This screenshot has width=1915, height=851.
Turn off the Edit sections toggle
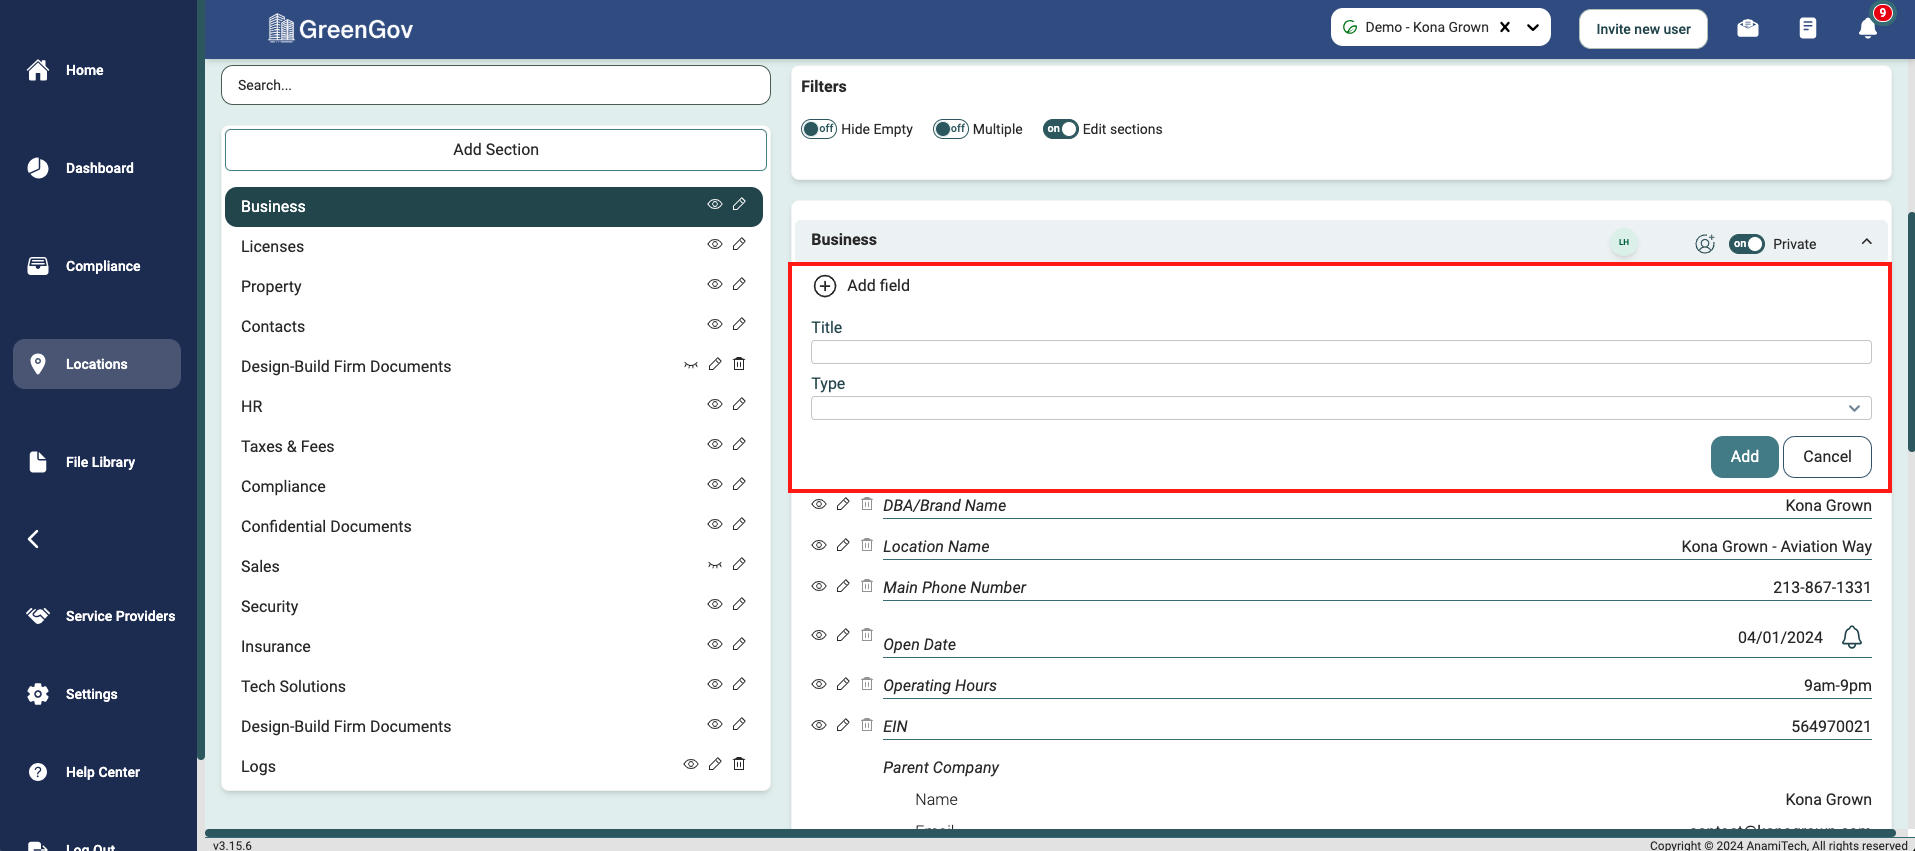1060,129
